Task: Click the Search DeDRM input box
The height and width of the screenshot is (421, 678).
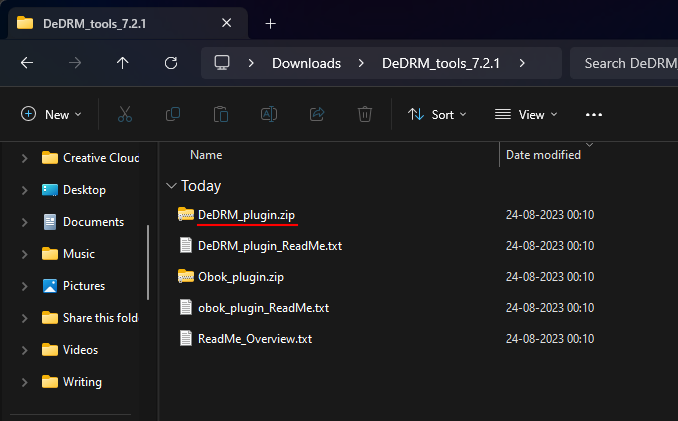Action: [x=624, y=63]
